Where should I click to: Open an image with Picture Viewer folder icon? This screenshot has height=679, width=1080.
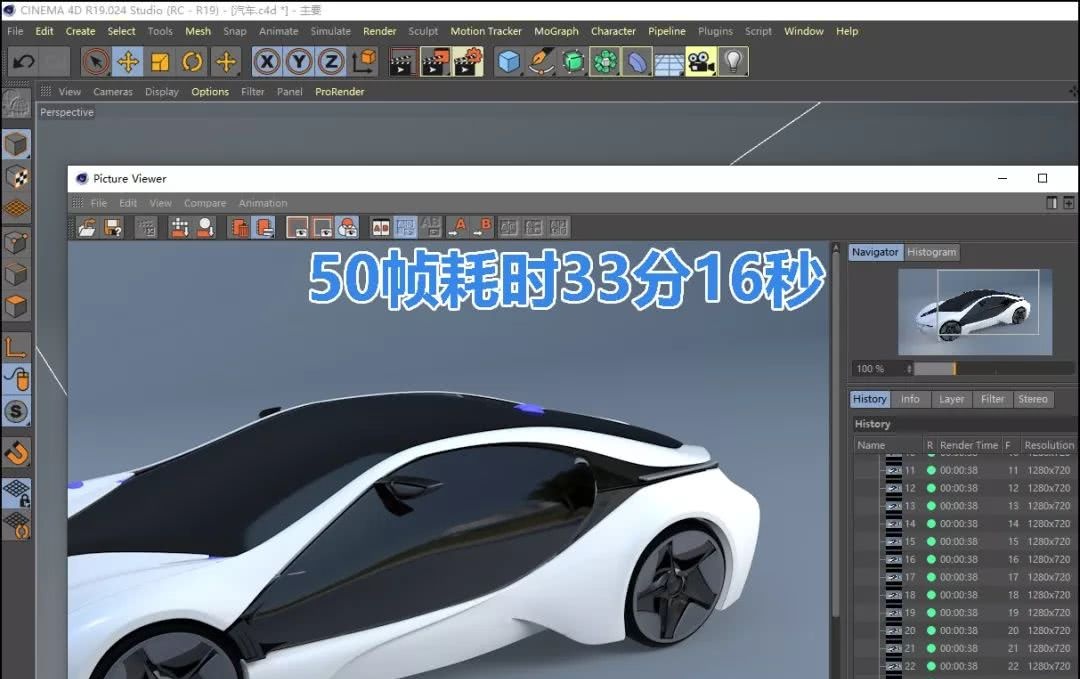[87, 227]
